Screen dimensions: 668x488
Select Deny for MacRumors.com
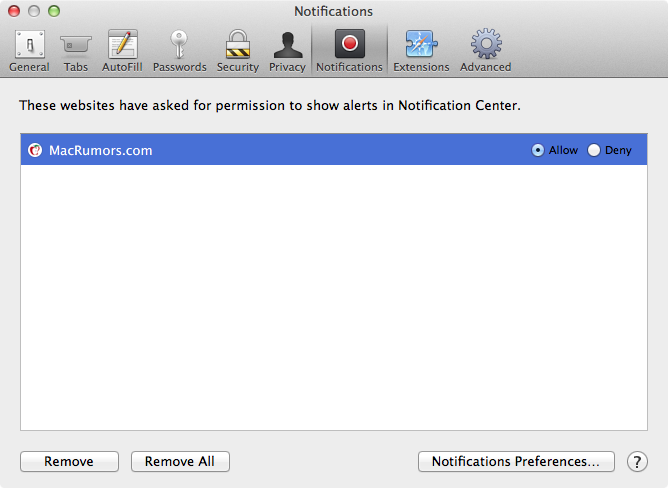click(594, 150)
